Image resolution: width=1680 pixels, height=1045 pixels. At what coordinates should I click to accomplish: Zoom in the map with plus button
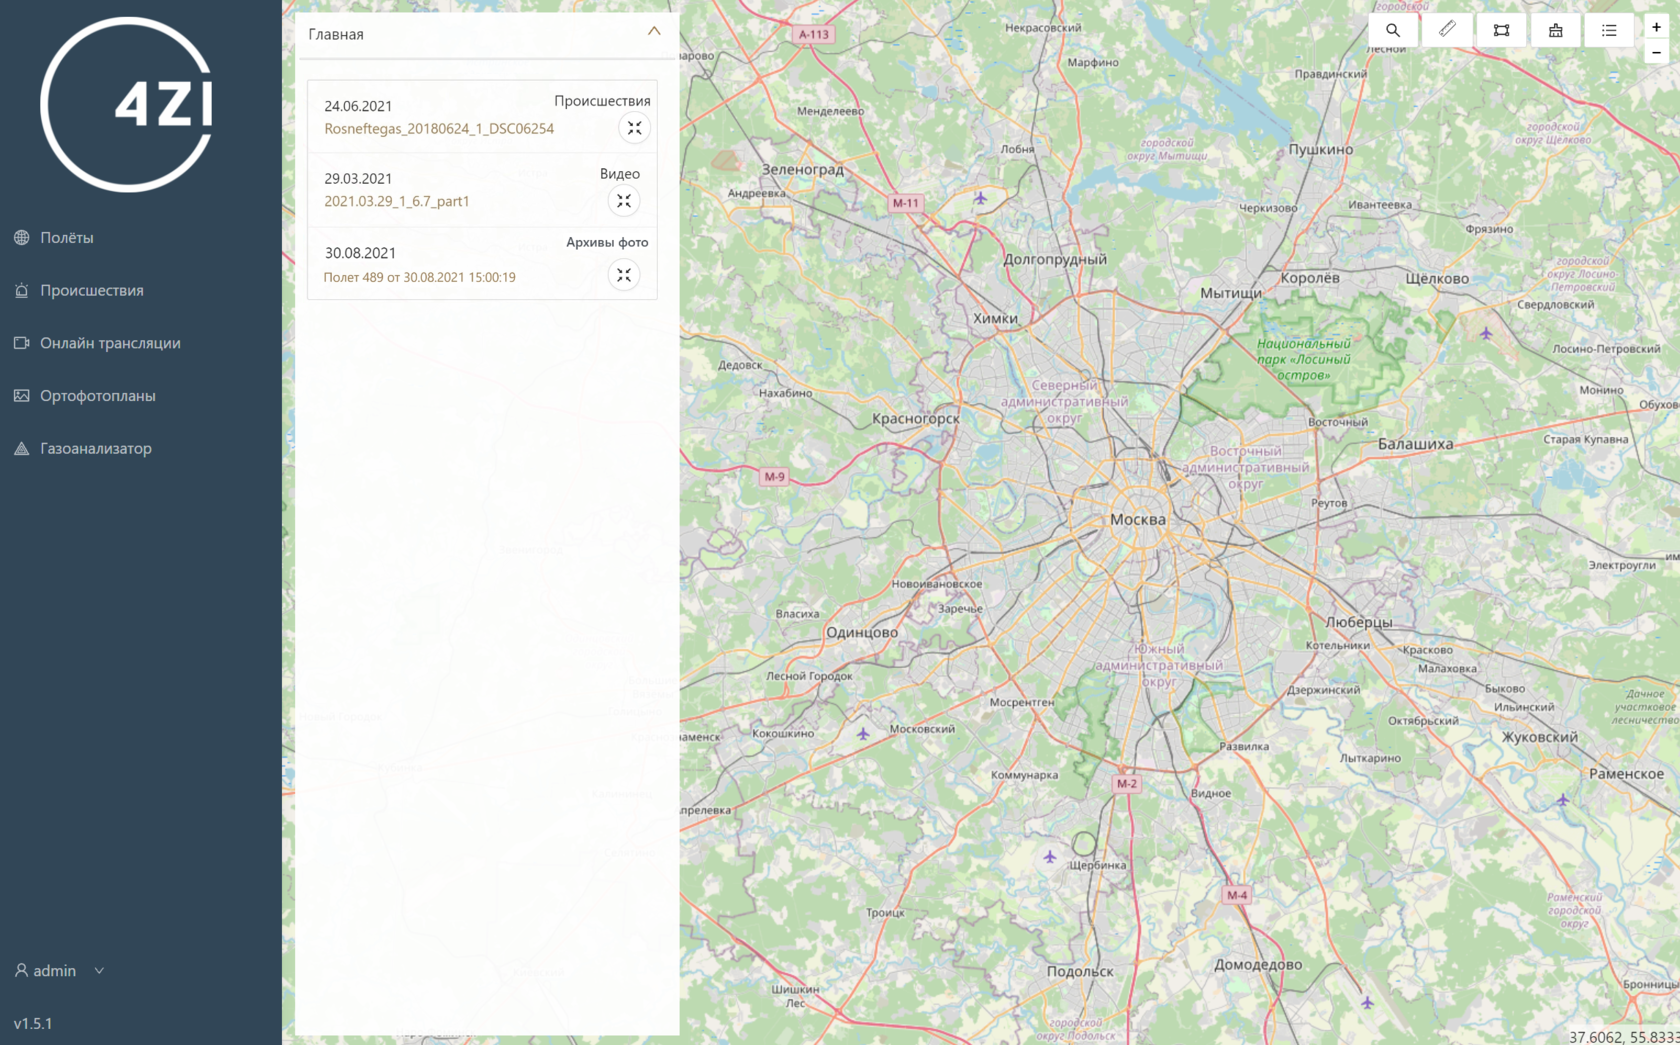coord(1656,28)
